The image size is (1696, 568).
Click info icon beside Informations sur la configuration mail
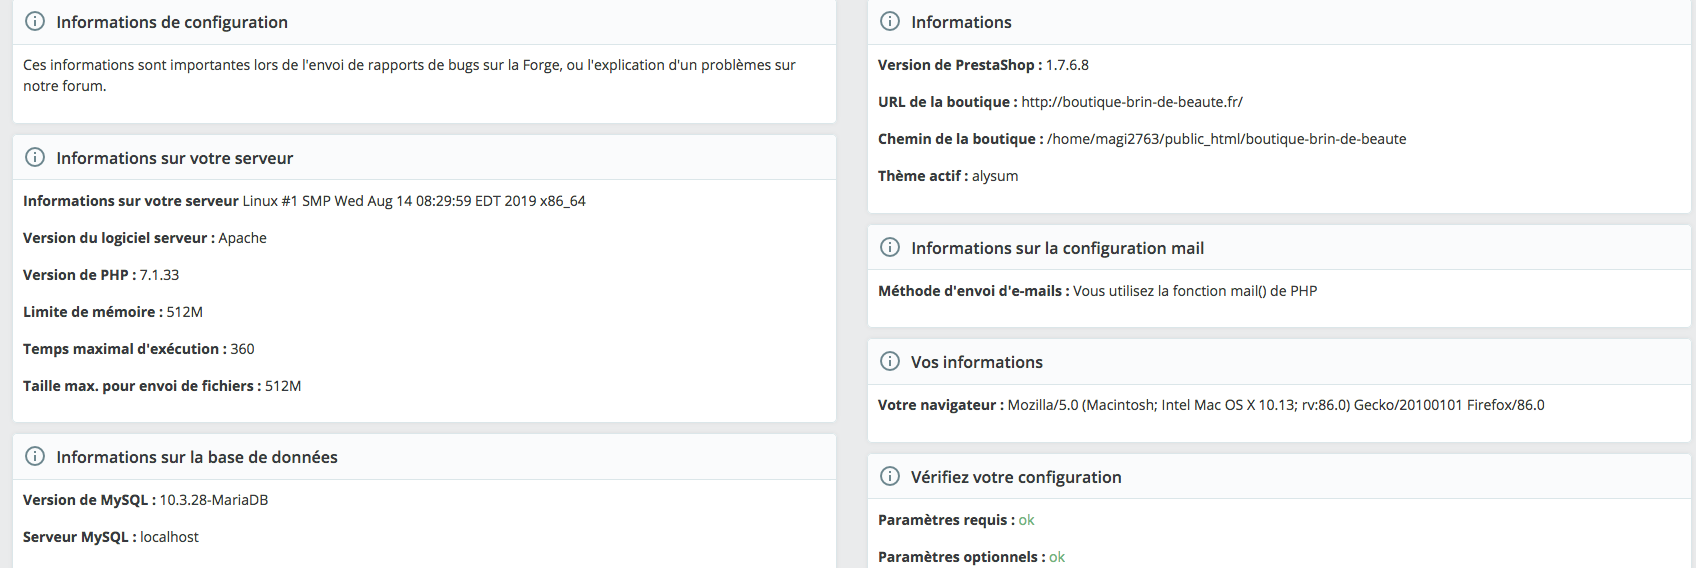890,247
